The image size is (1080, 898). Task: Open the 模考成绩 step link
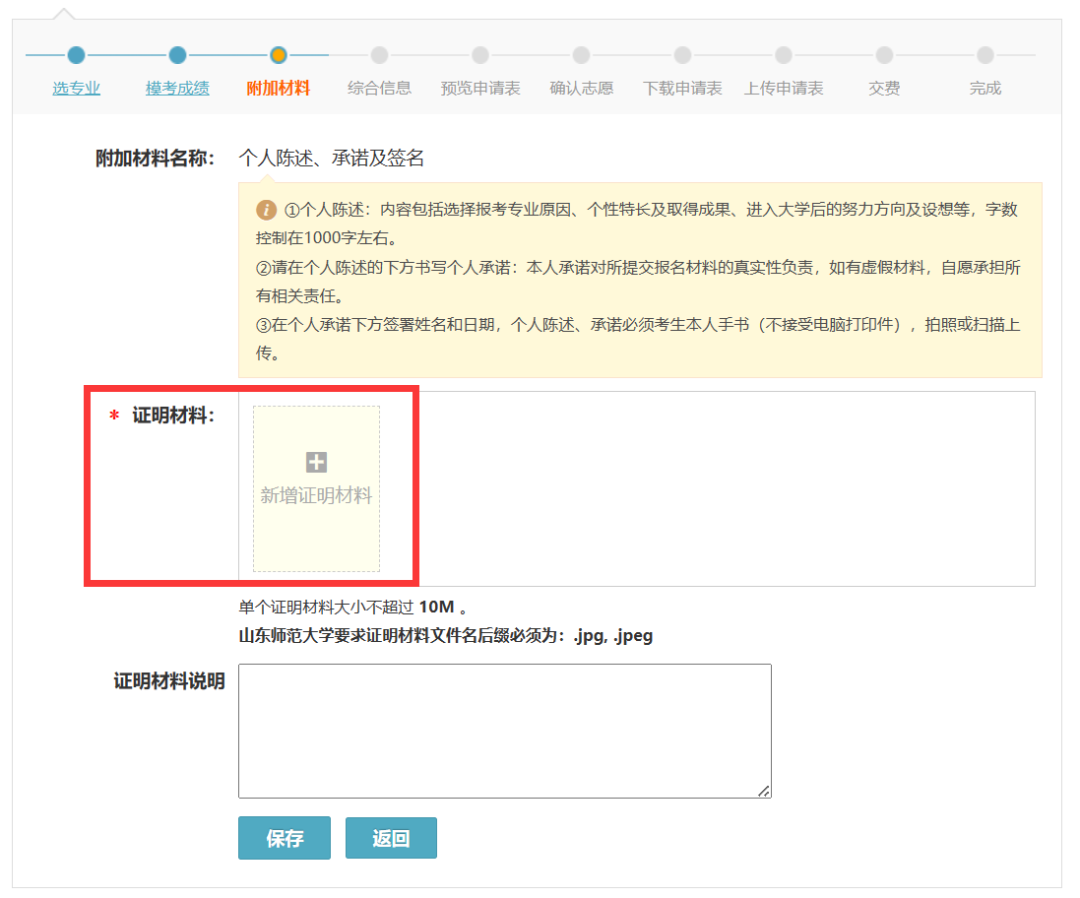coord(177,88)
